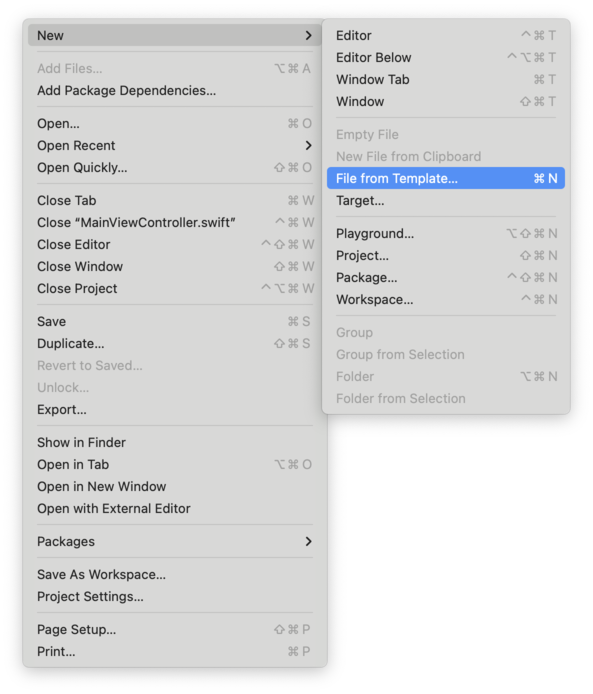This screenshot has width=593, height=694.
Task: Expand the Packages submenu
Action: tap(175, 541)
